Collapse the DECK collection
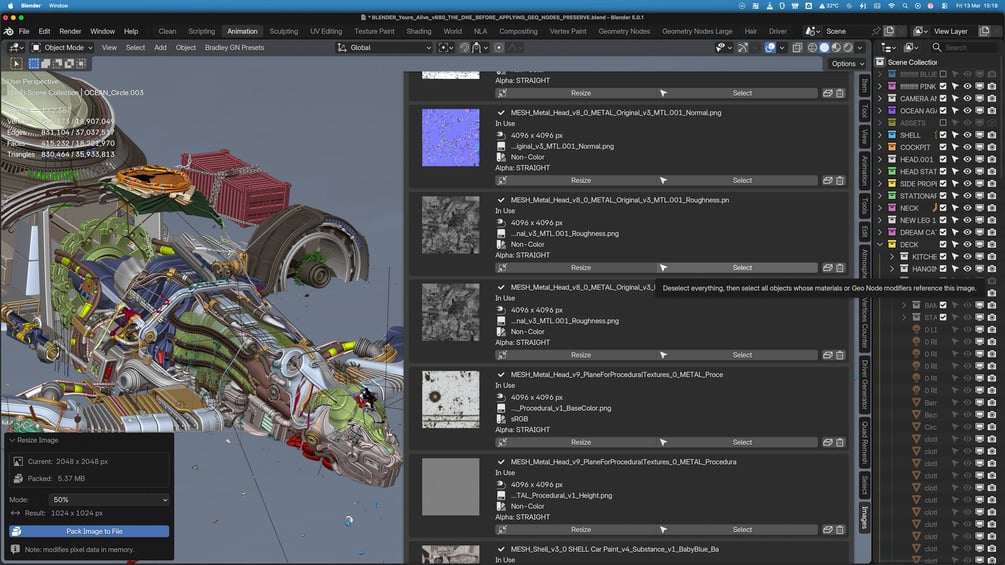 pyautogui.click(x=880, y=245)
